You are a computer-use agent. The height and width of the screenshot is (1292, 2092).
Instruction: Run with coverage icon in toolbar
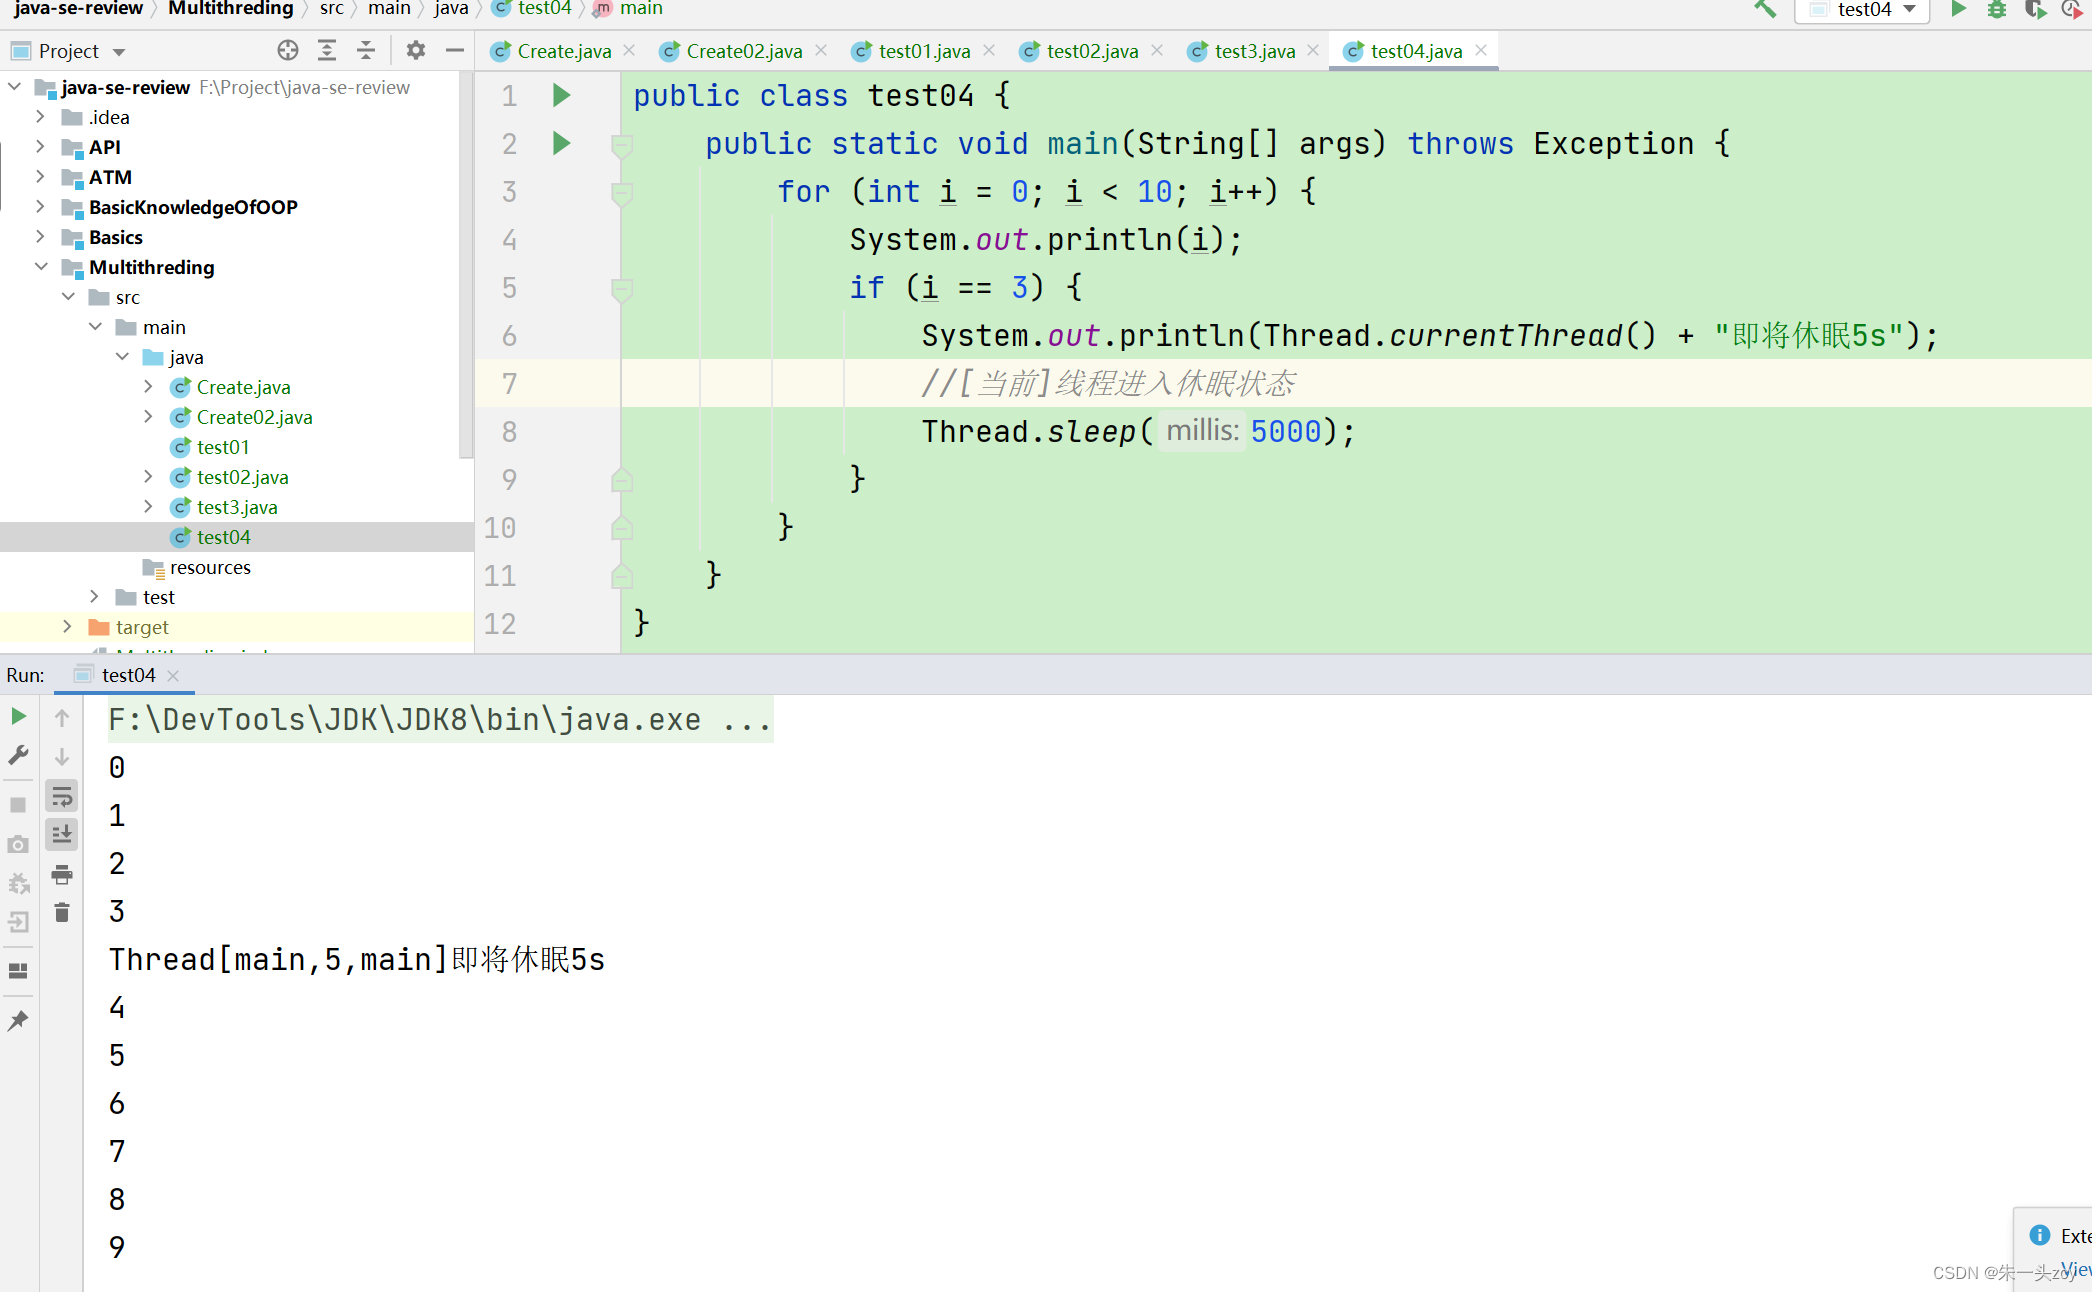point(2035,9)
